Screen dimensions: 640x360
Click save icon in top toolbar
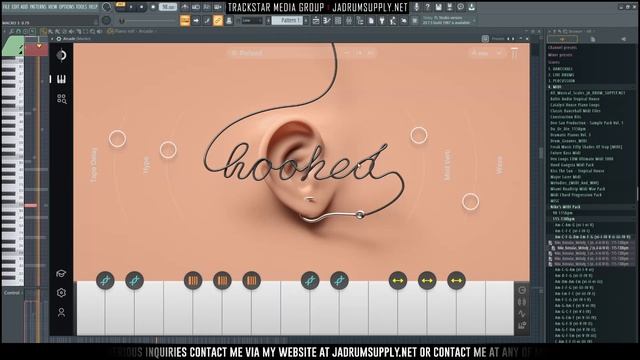[x=438, y=7]
